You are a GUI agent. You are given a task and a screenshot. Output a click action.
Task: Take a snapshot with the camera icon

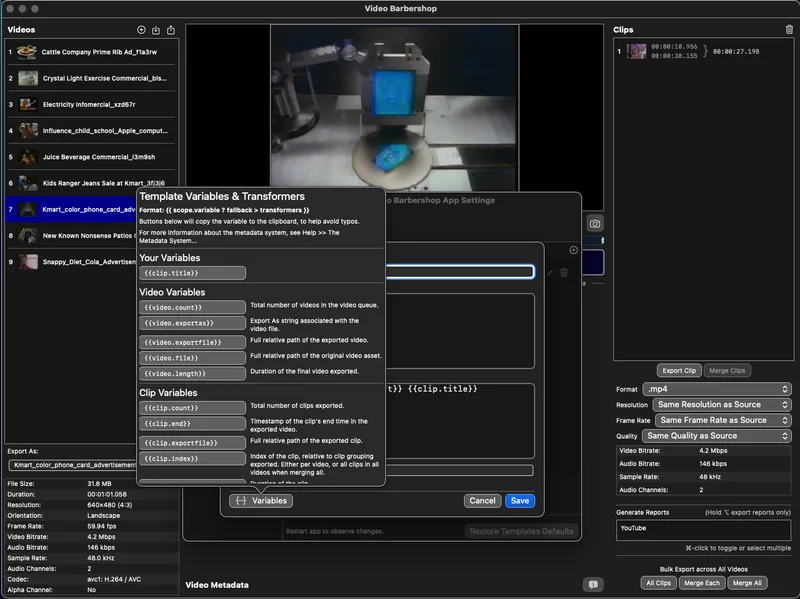(594, 224)
